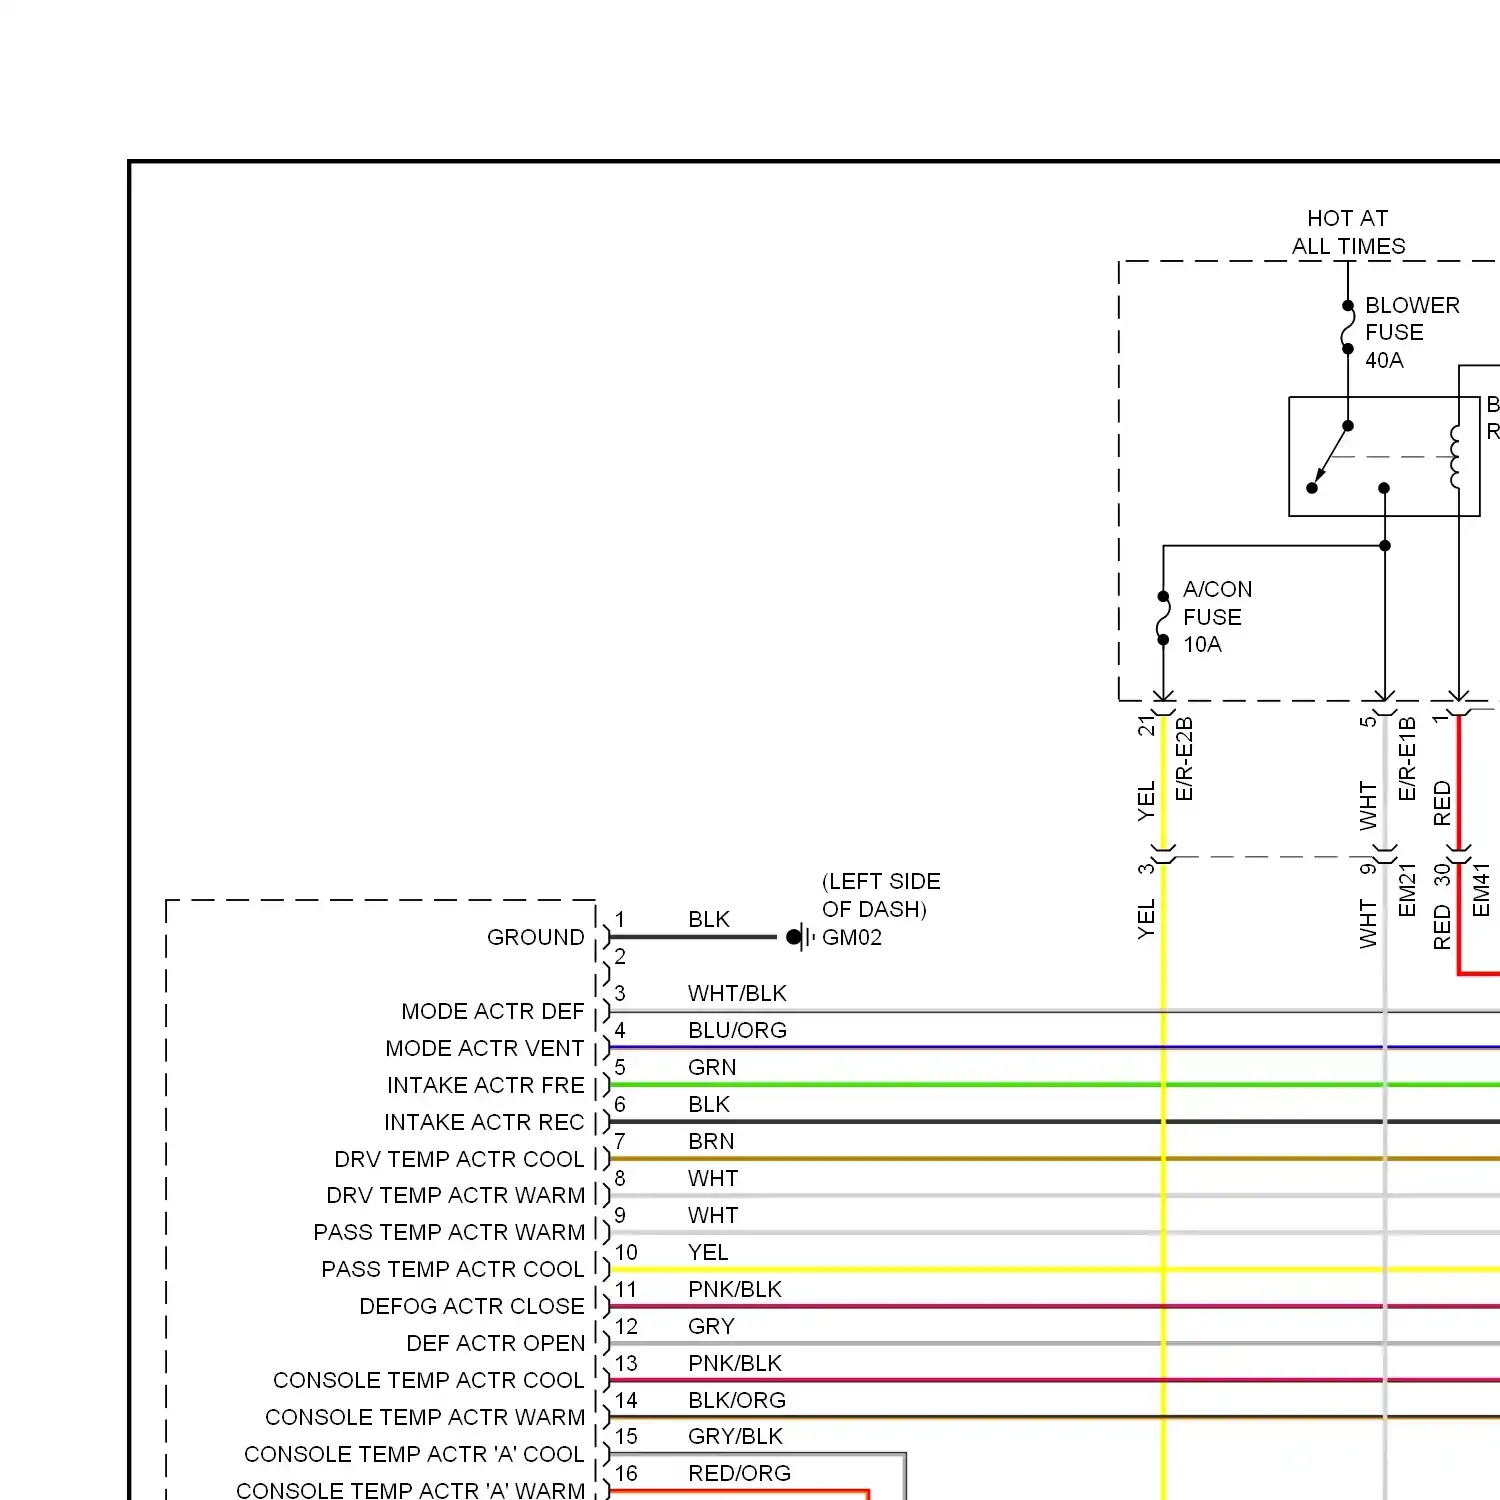Click PNK/BLK label on pin 11
Screen dimensions: 1500x1500
(x=734, y=1289)
